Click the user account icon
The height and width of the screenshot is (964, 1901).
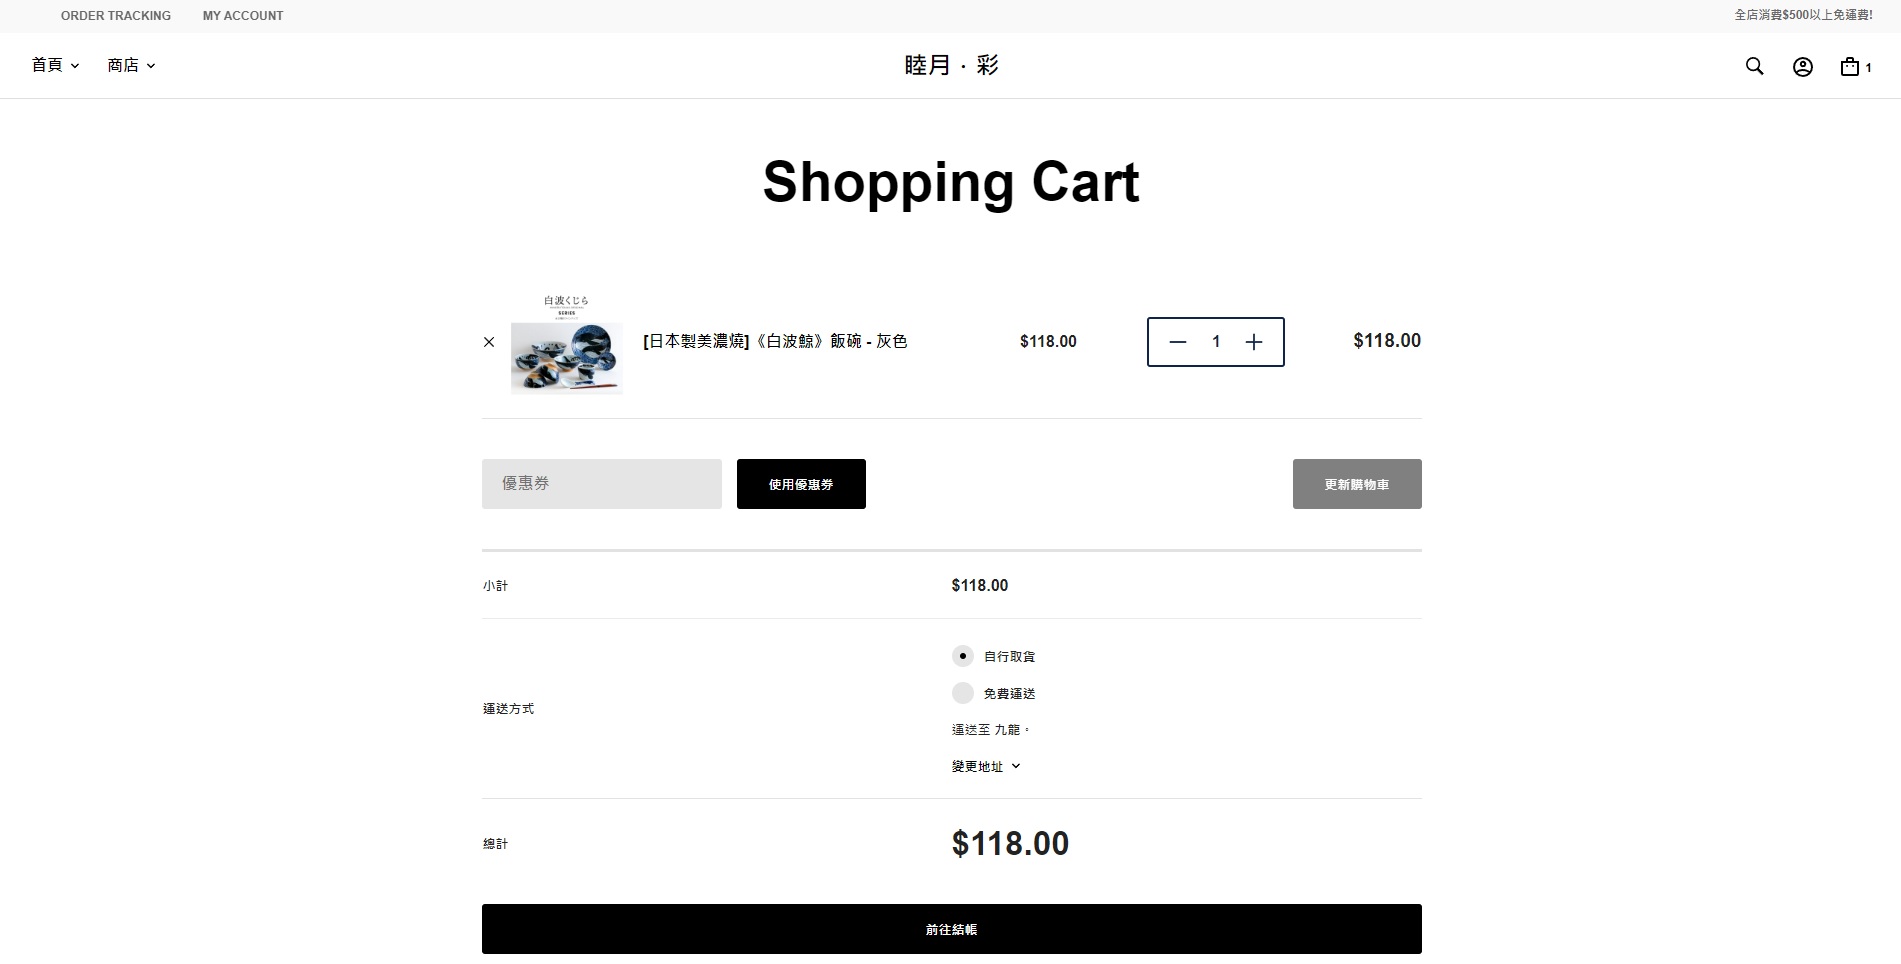[1802, 67]
